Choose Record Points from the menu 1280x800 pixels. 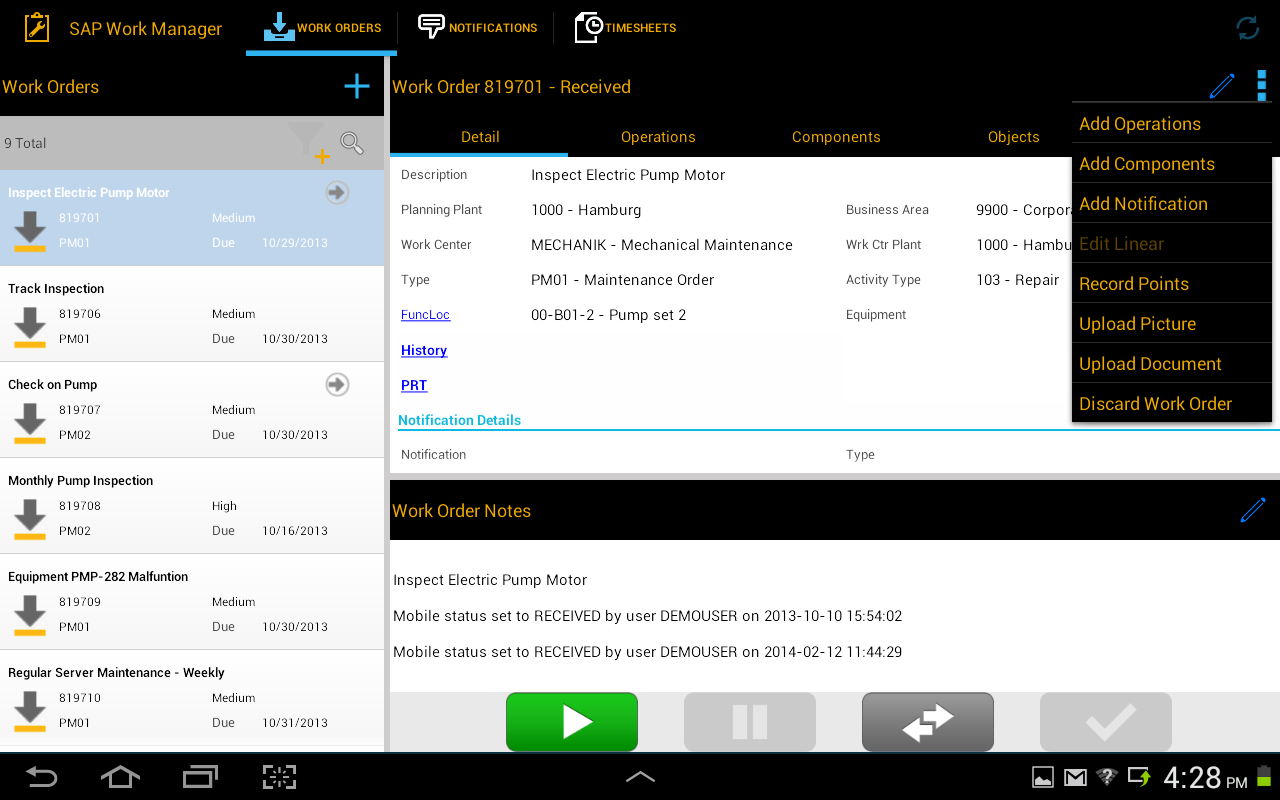point(1172,284)
